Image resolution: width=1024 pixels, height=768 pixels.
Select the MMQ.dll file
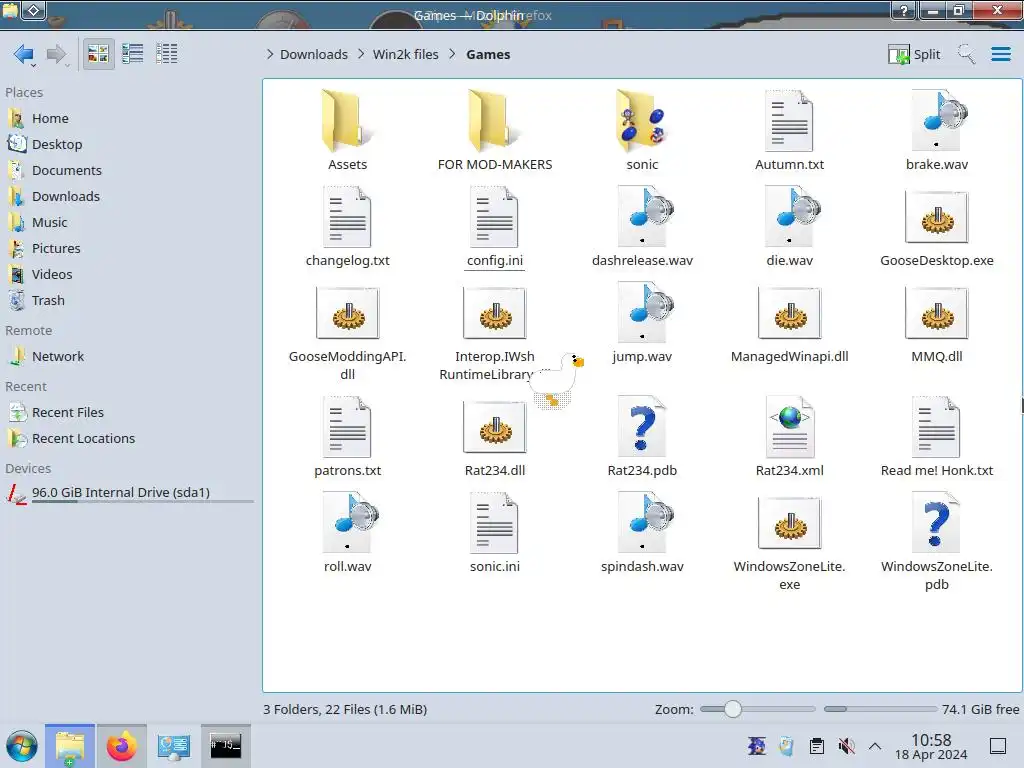936,323
